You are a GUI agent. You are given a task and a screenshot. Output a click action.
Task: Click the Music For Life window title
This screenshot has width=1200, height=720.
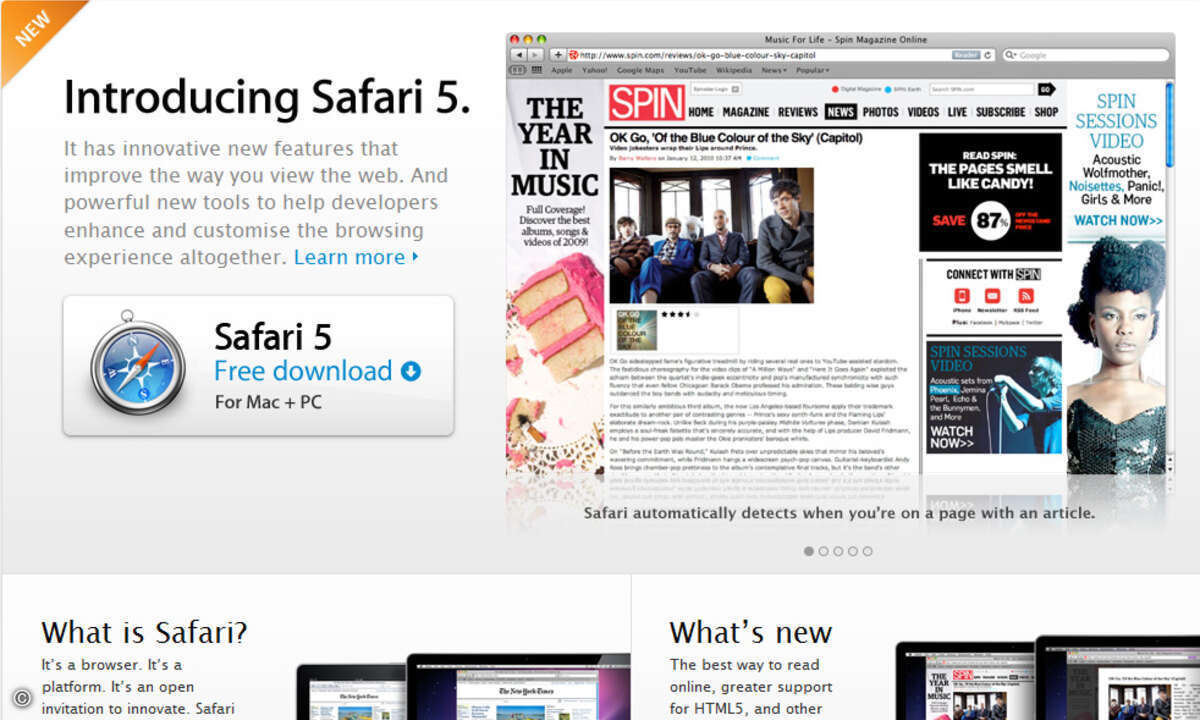[846, 39]
